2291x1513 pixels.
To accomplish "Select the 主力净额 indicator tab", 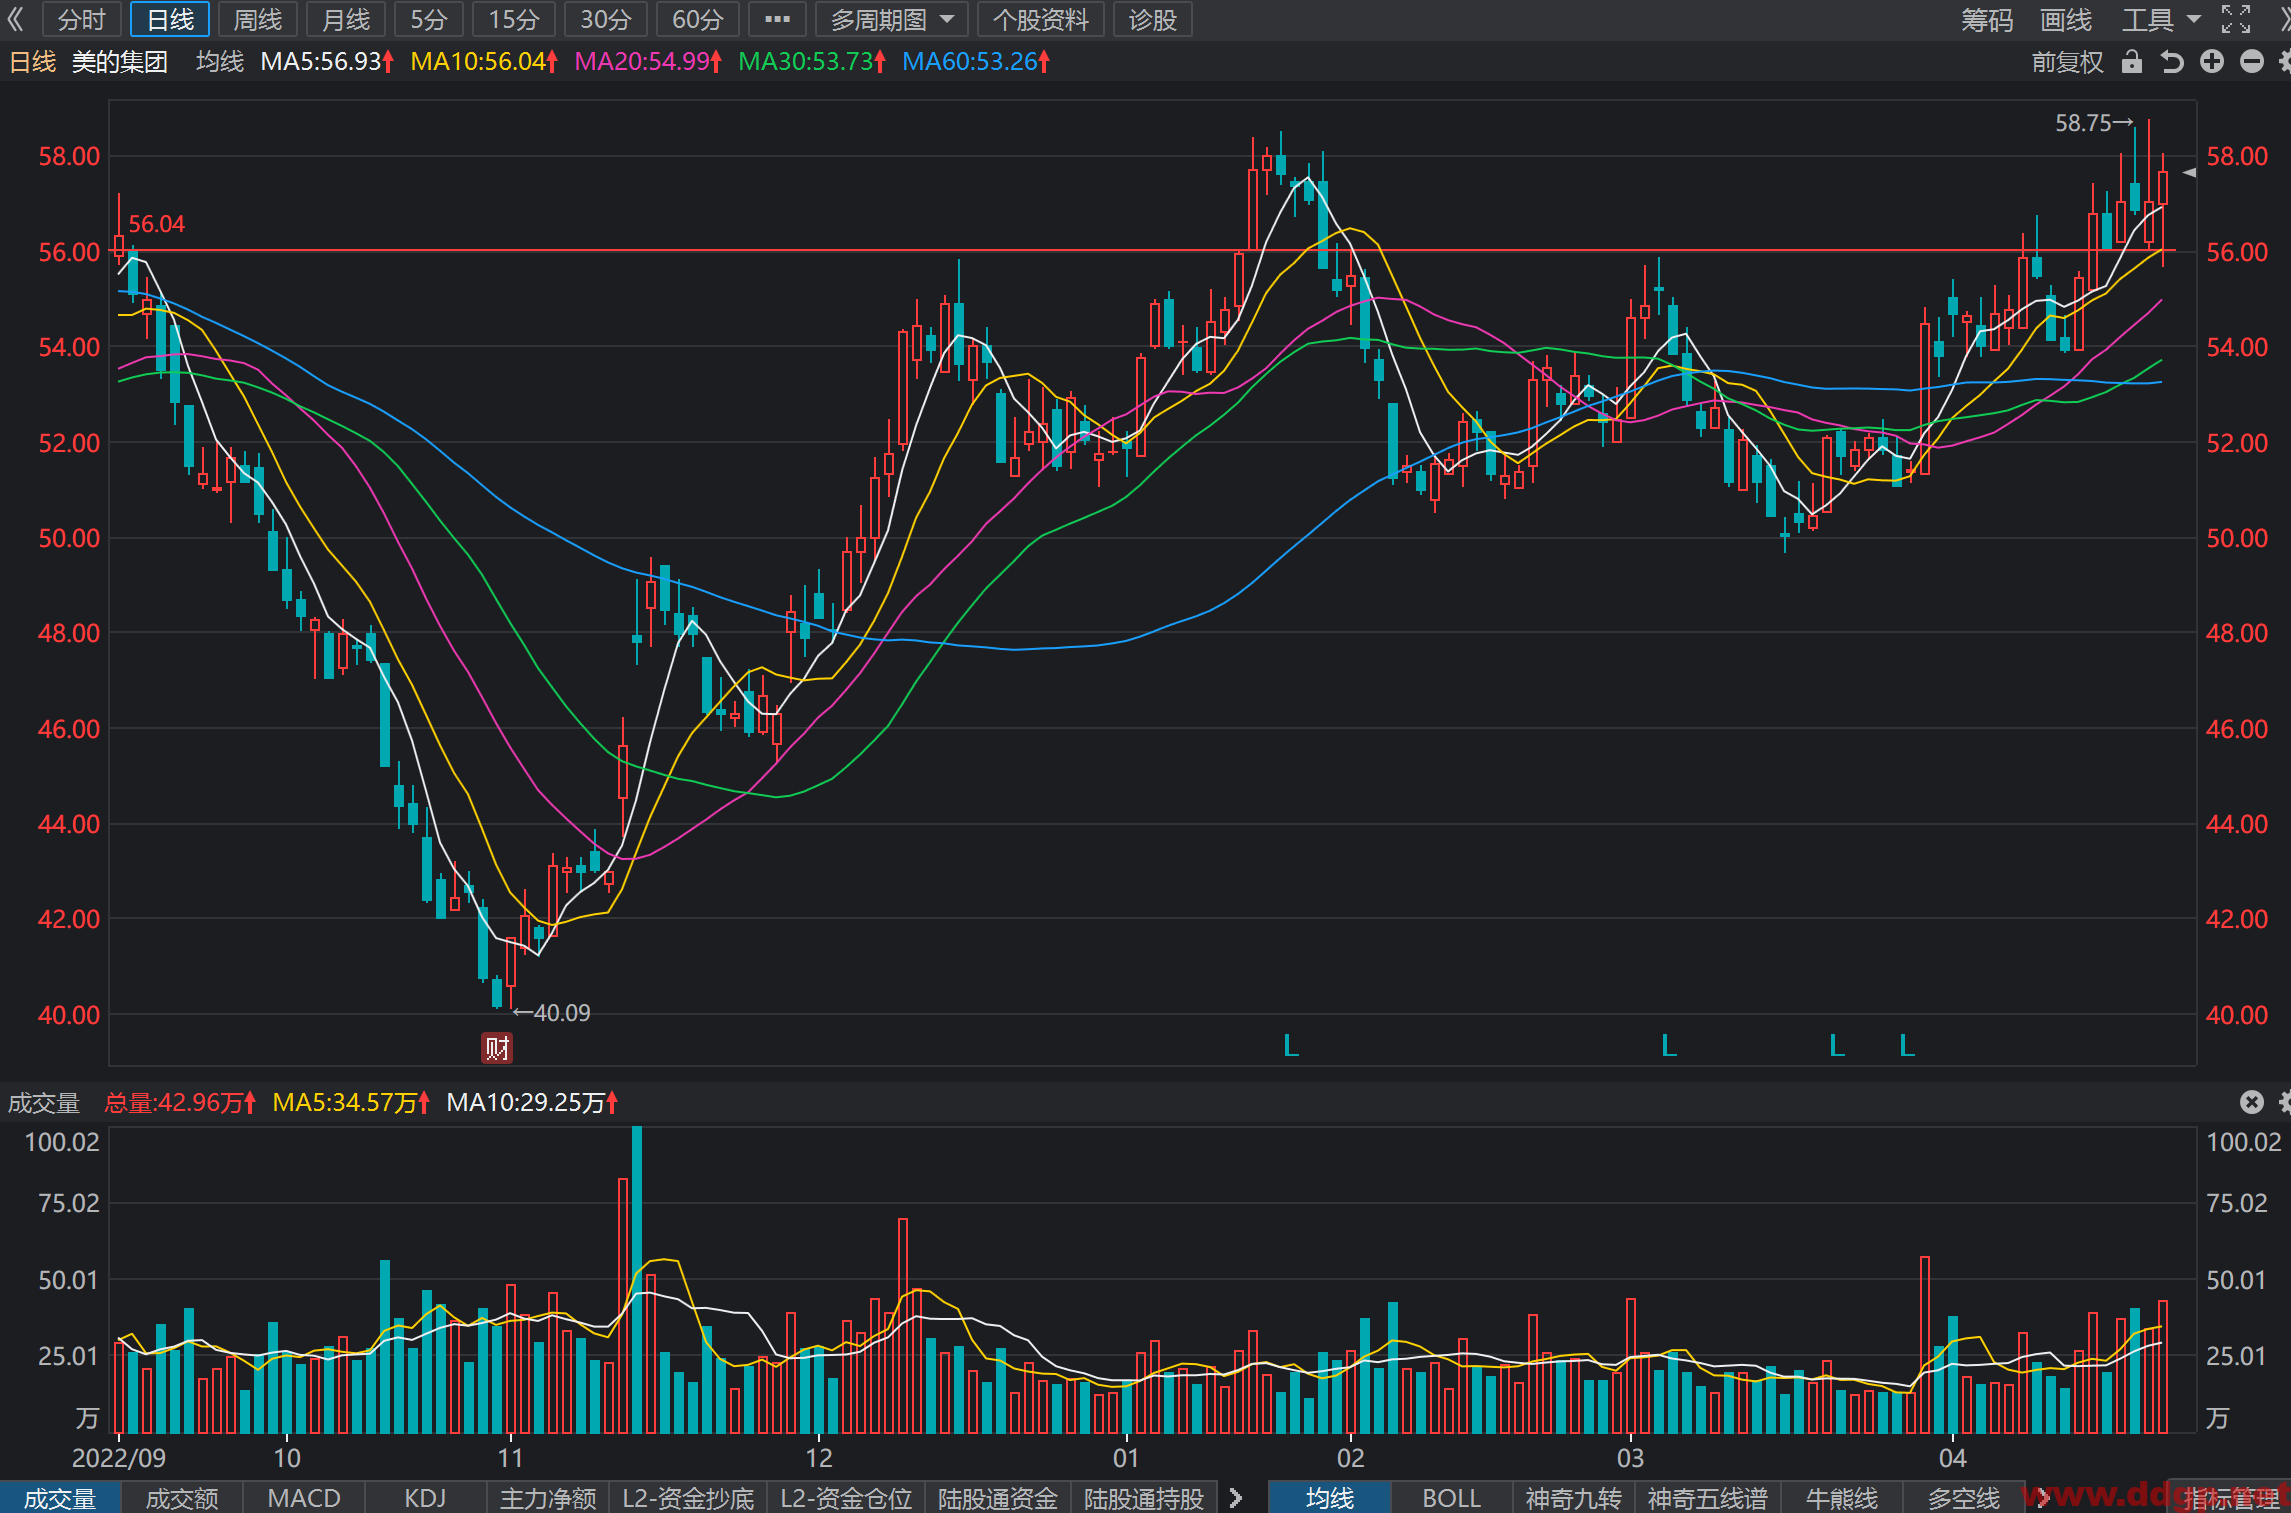I will coord(548,1498).
